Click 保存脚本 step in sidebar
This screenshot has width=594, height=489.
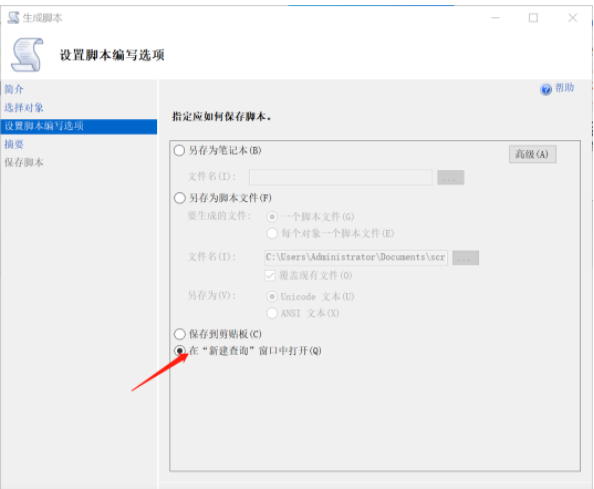[24, 162]
